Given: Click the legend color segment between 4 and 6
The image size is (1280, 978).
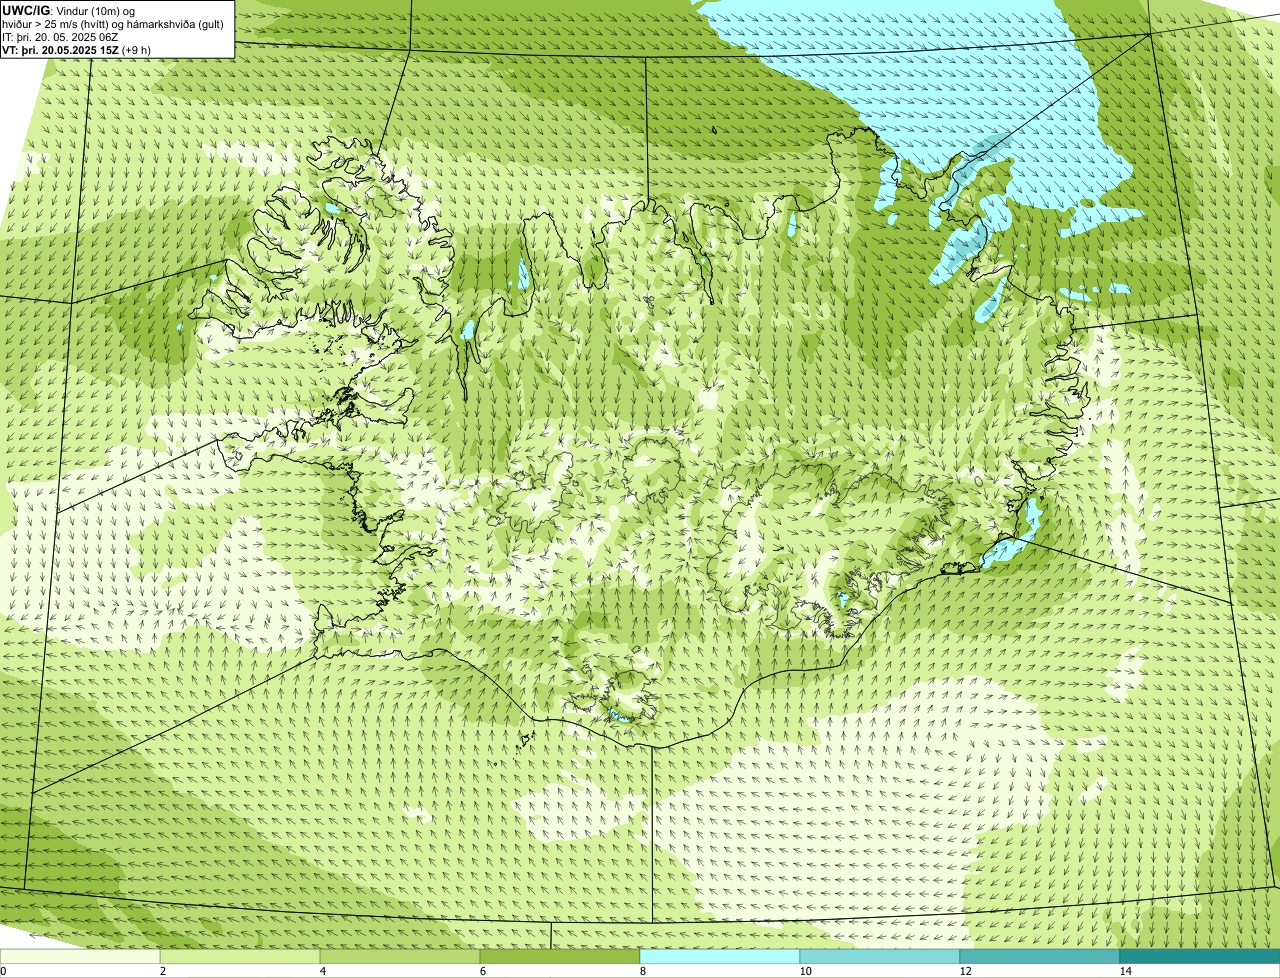Looking at the screenshot, I should point(400,956).
